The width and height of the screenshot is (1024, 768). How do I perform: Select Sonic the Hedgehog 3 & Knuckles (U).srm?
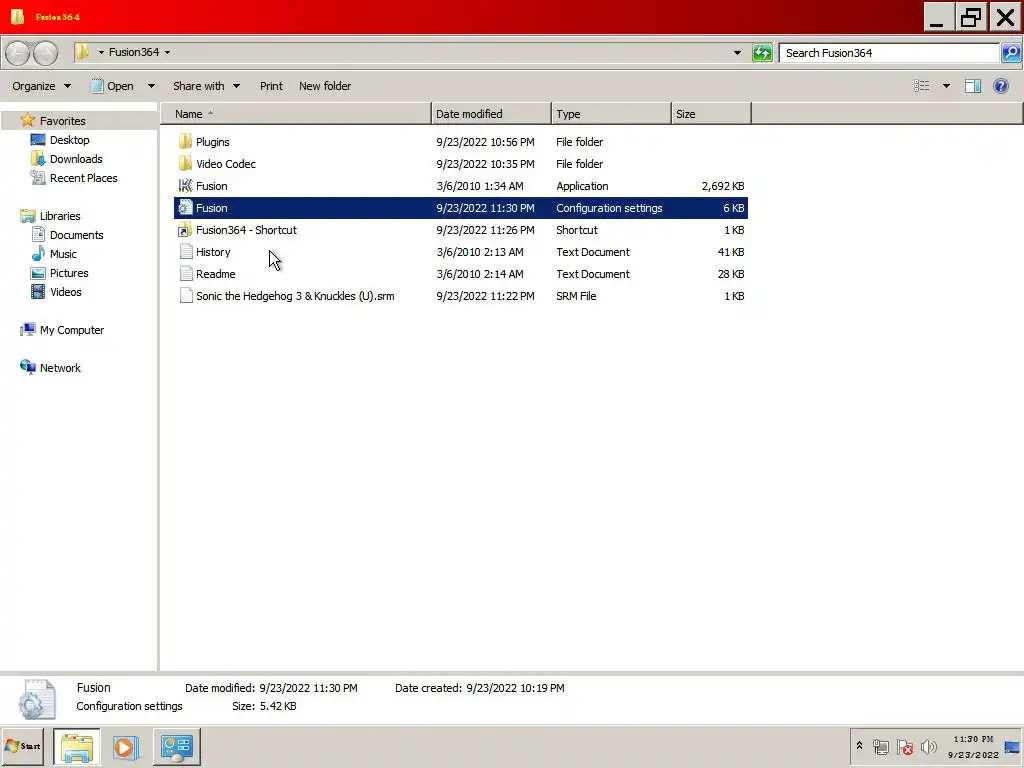pyautogui.click(x=295, y=296)
